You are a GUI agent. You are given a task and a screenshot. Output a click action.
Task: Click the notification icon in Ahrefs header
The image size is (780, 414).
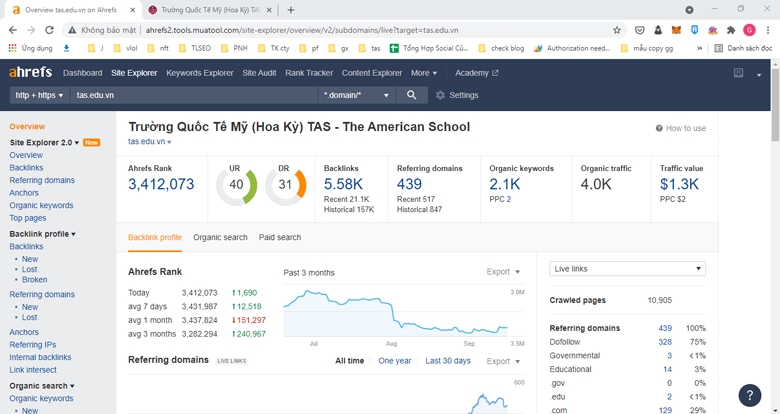click(739, 73)
